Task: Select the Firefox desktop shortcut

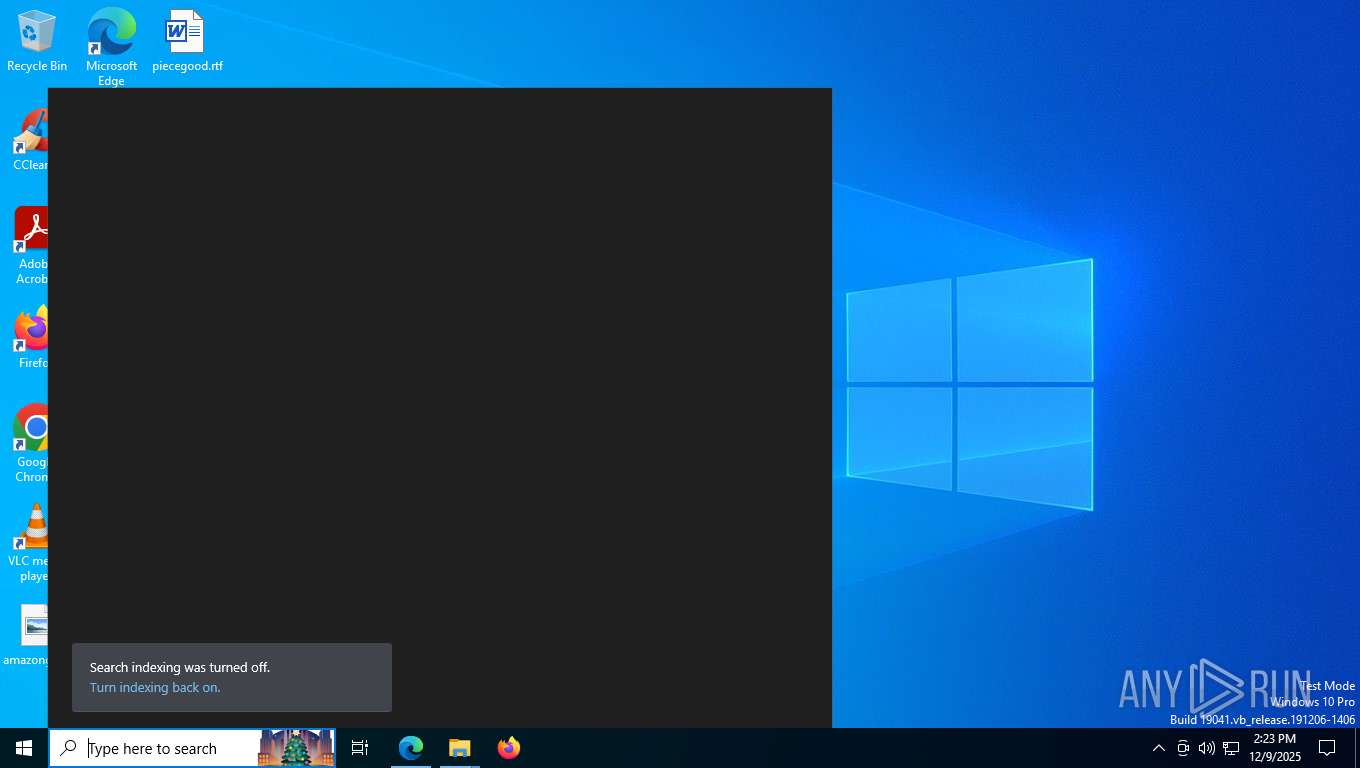Action: pos(31,338)
